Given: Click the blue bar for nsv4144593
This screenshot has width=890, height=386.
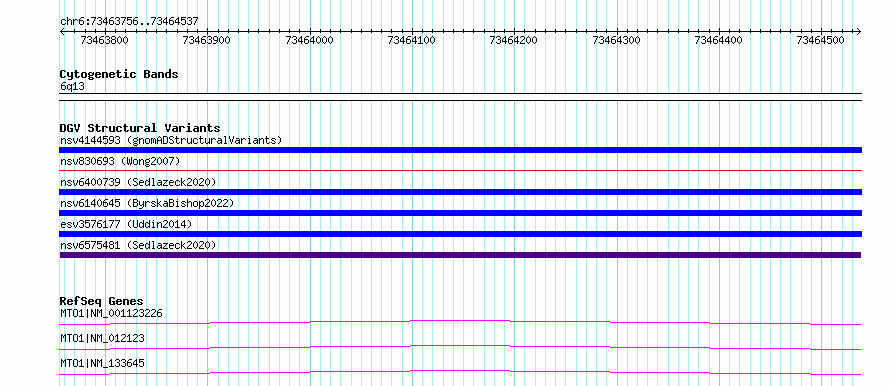Looking at the screenshot, I should pos(460,150).
